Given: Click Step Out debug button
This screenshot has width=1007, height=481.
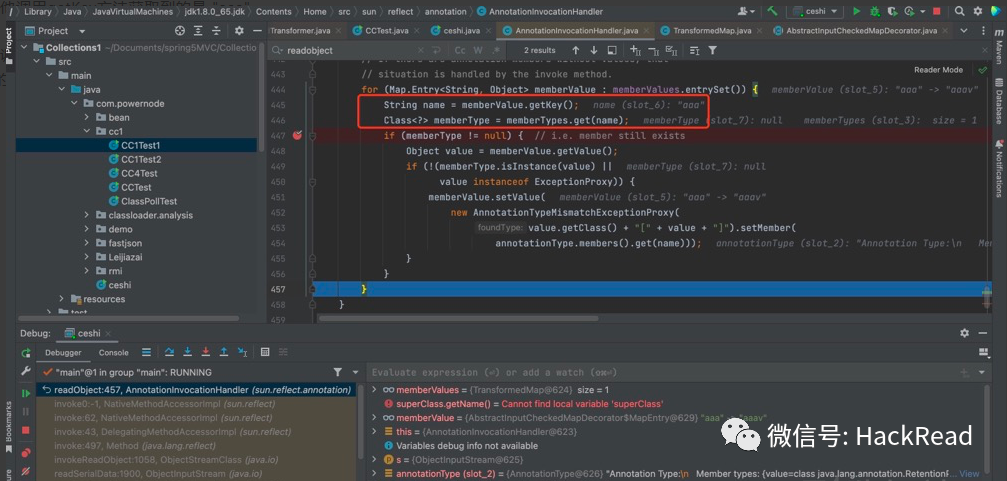Looking at the screenshot, I should (223, 352).
